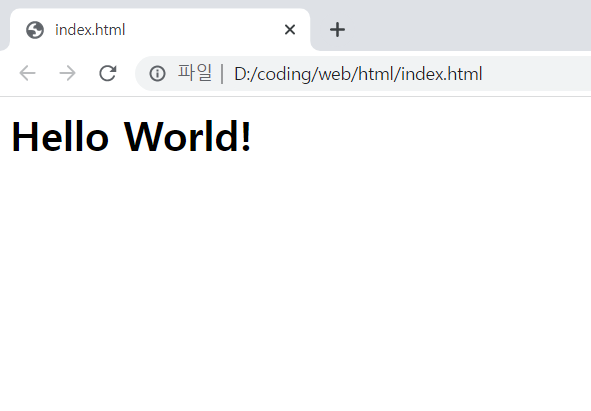Go forward with the right arrow button
Screen dimensions: 591x411
(67, 73)
